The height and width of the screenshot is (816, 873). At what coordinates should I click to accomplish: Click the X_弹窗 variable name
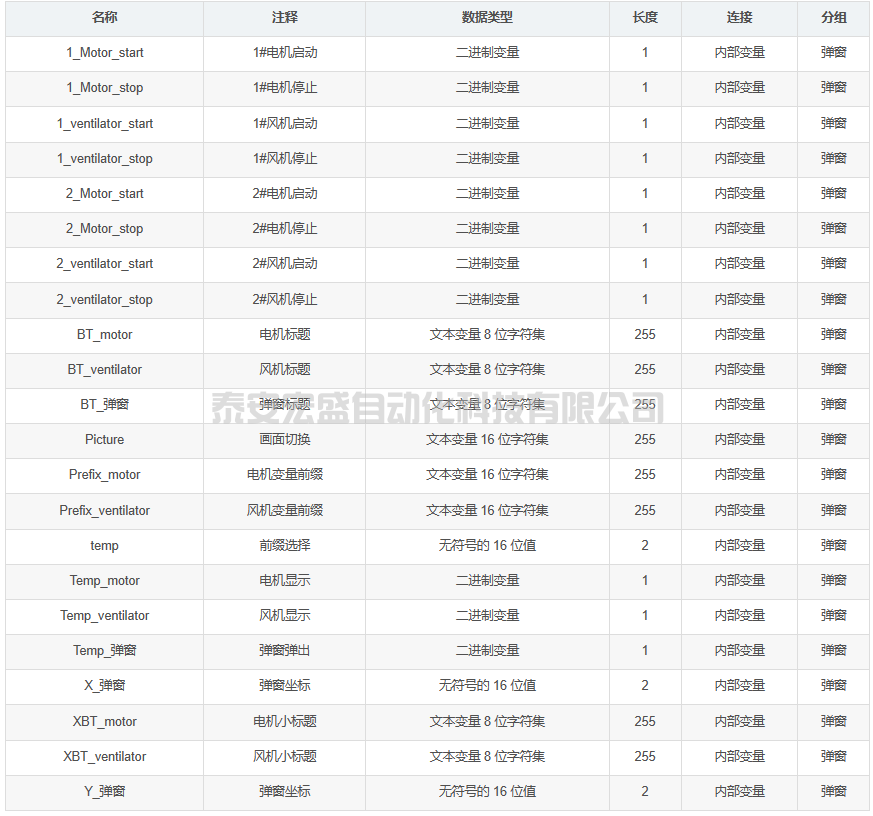104,686
